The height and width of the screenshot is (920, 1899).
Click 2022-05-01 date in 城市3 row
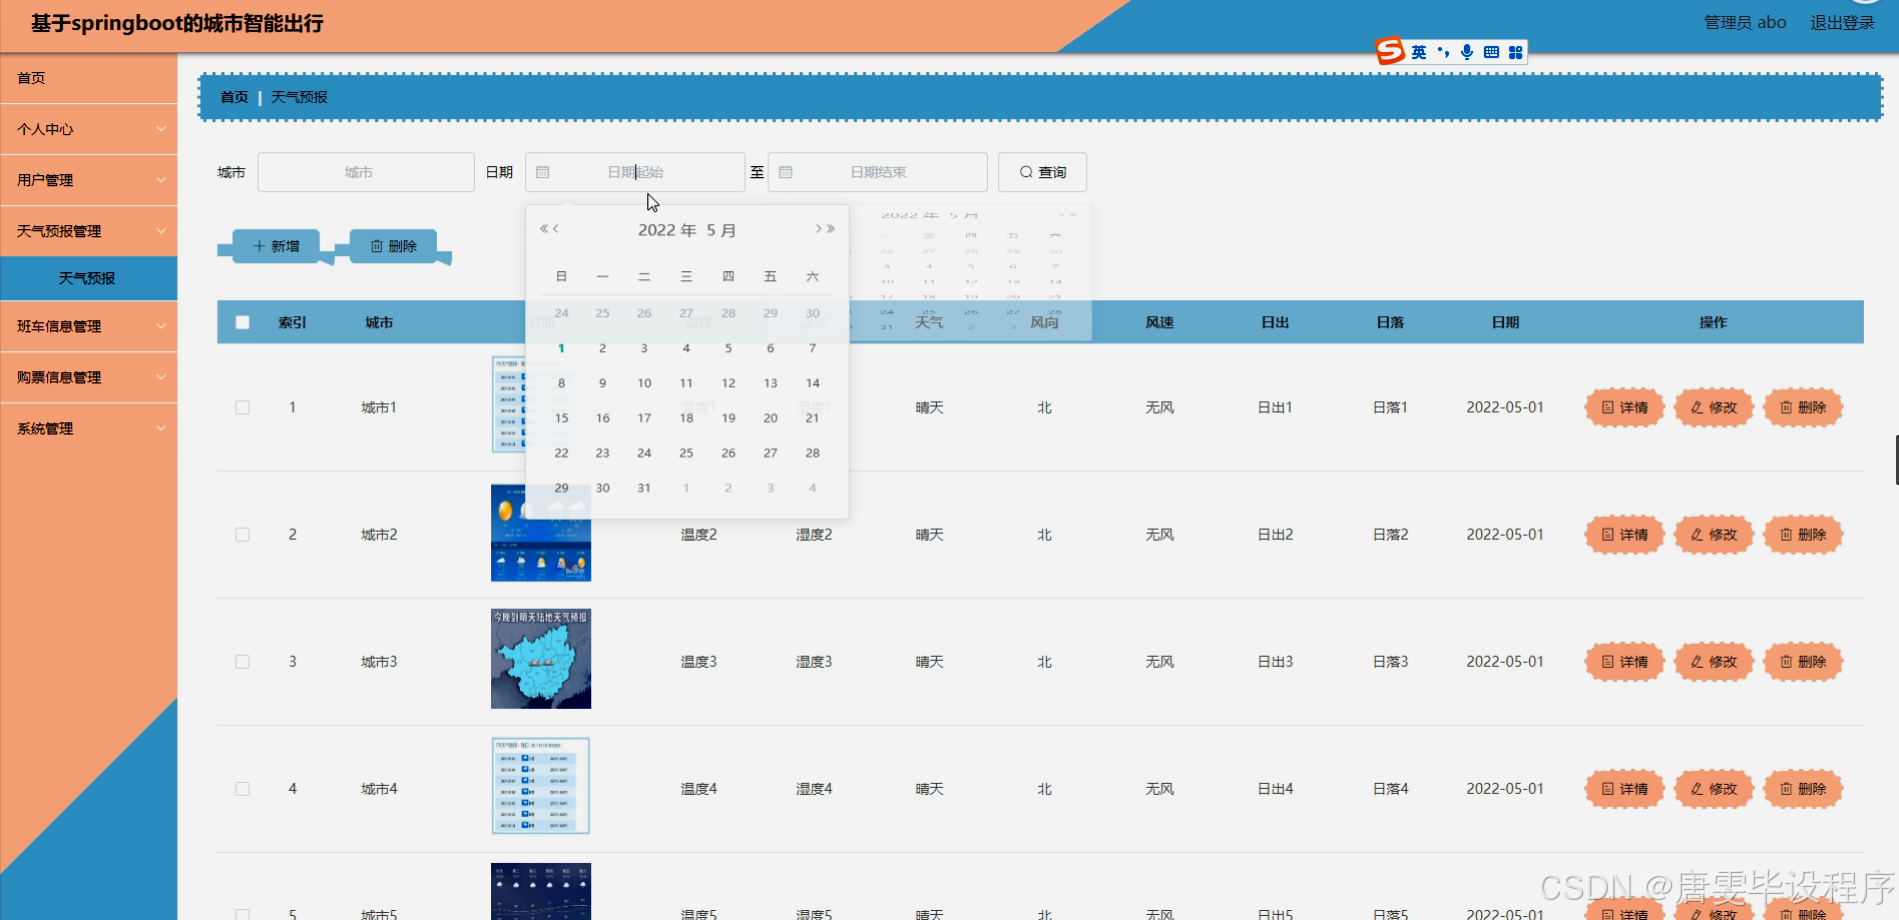click(1505, 661)
